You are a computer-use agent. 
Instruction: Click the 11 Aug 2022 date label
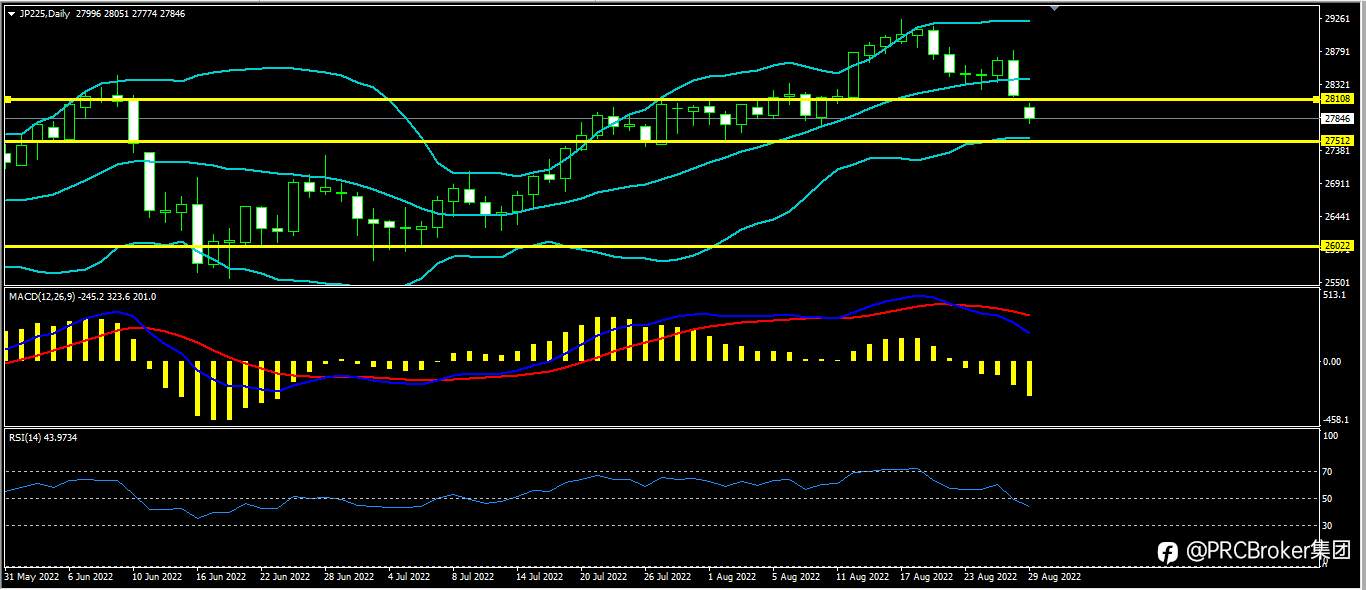coord(862,577)
